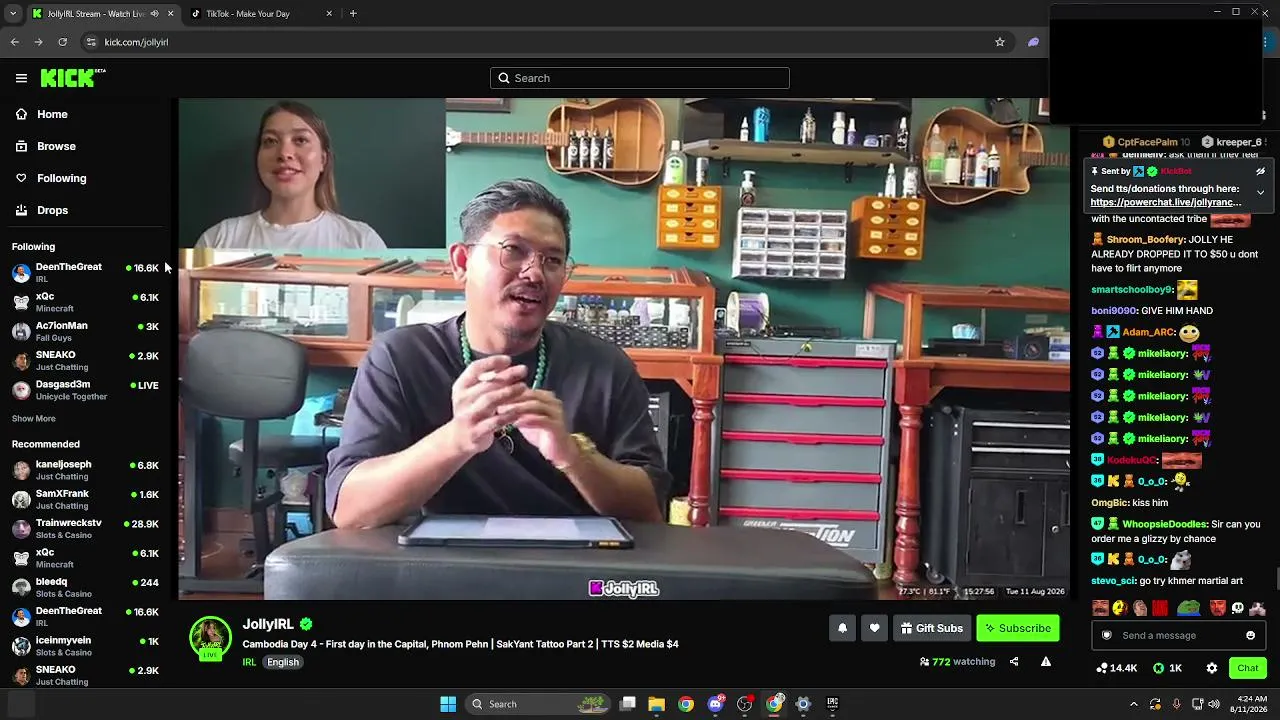Image resolution: width=1280 pixels, height=720 pixels.
Task: Show hidden system tray icons
Action: [1133, 704]
